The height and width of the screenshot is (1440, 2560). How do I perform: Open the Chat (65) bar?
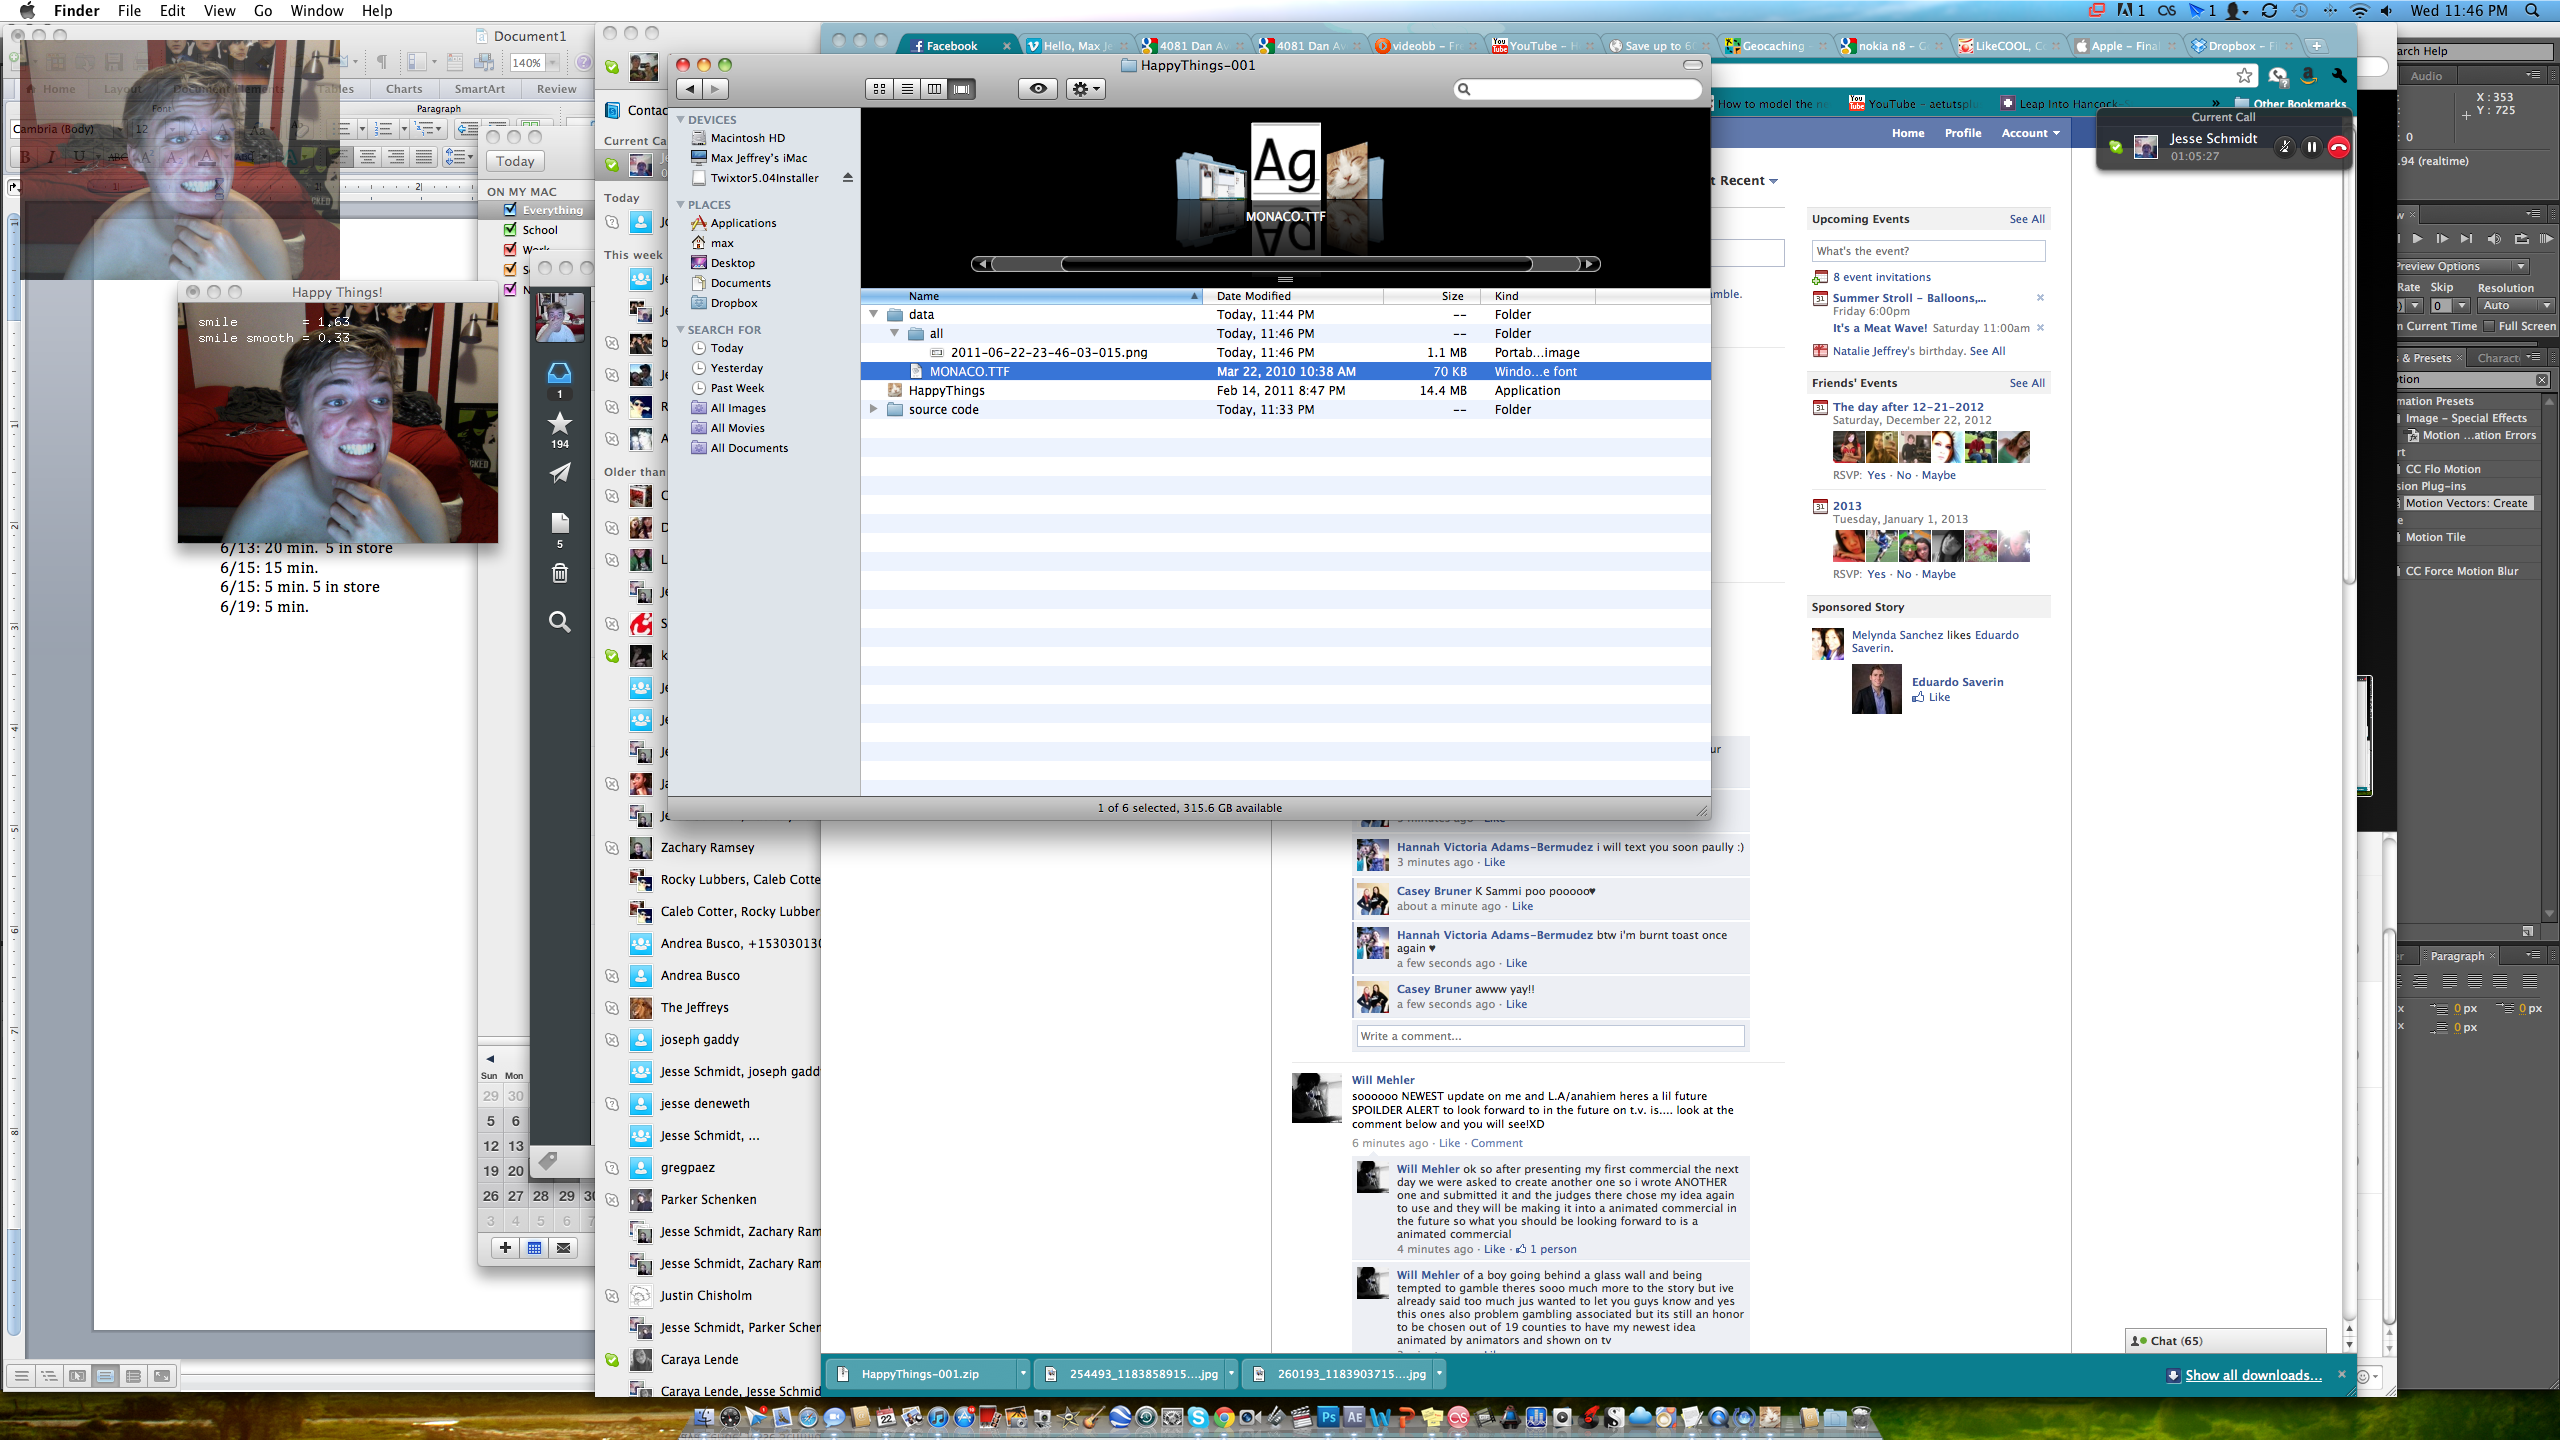(2226, 1341)
